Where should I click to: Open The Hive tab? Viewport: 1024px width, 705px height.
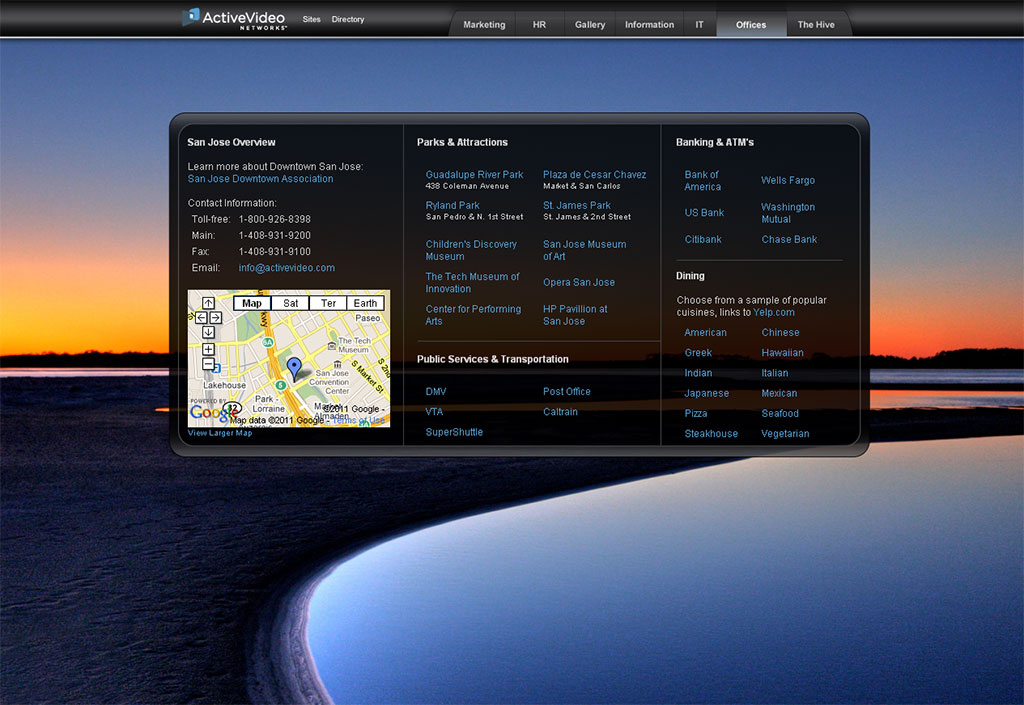816,25
